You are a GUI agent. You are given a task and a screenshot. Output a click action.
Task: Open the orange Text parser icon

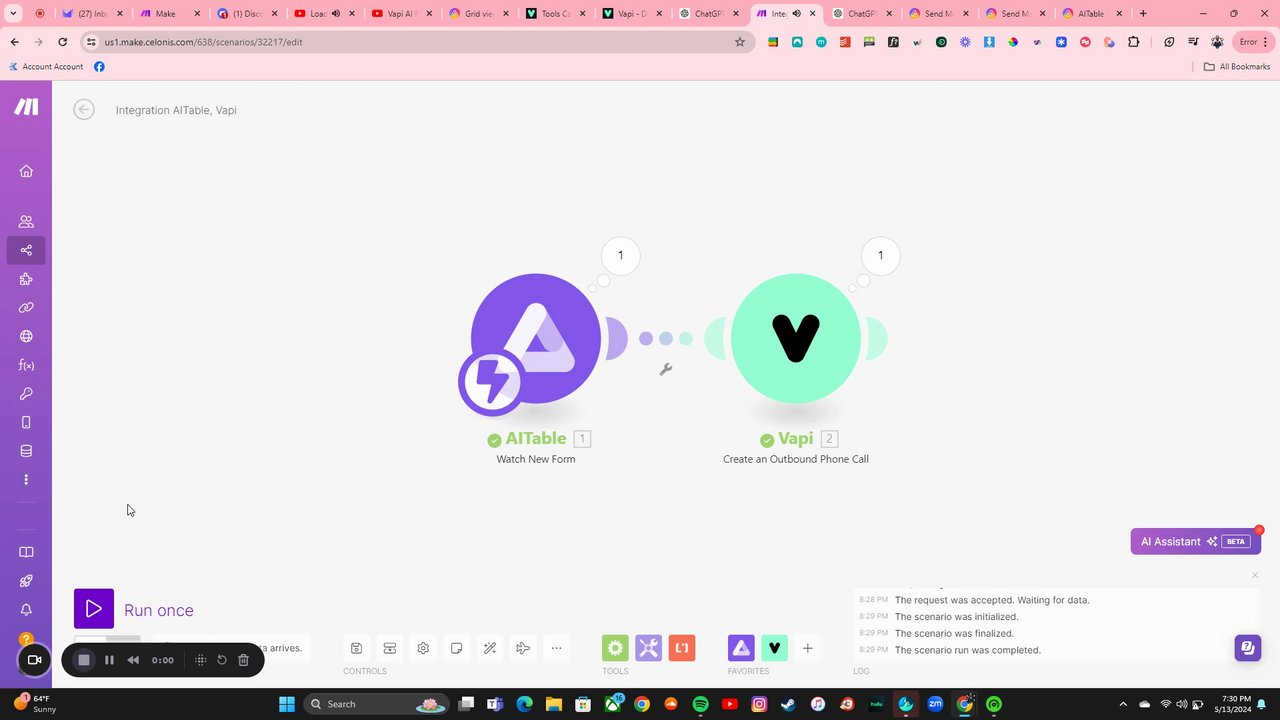(682, 648)
